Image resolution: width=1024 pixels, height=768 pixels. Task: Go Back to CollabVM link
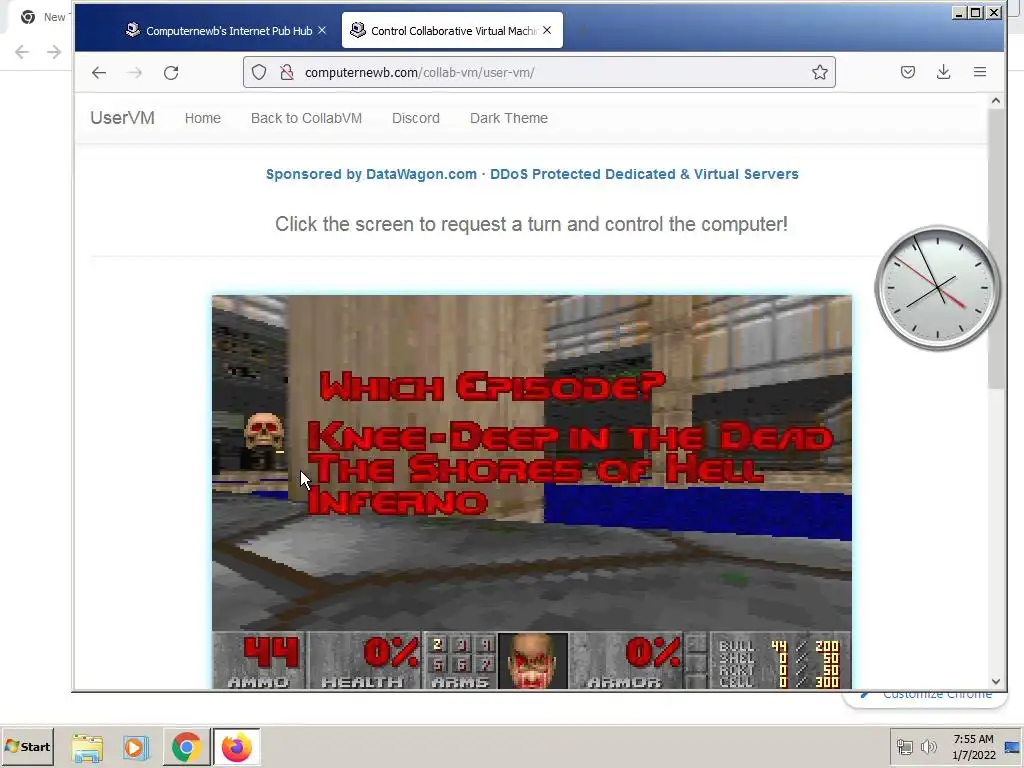[306, 118]
